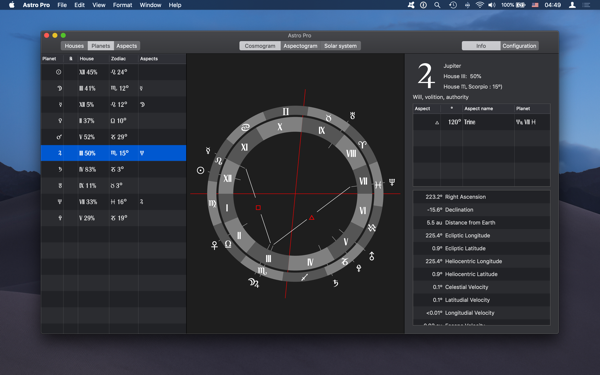
Task: Switch to the Solar system view
Action: [341, 46]
